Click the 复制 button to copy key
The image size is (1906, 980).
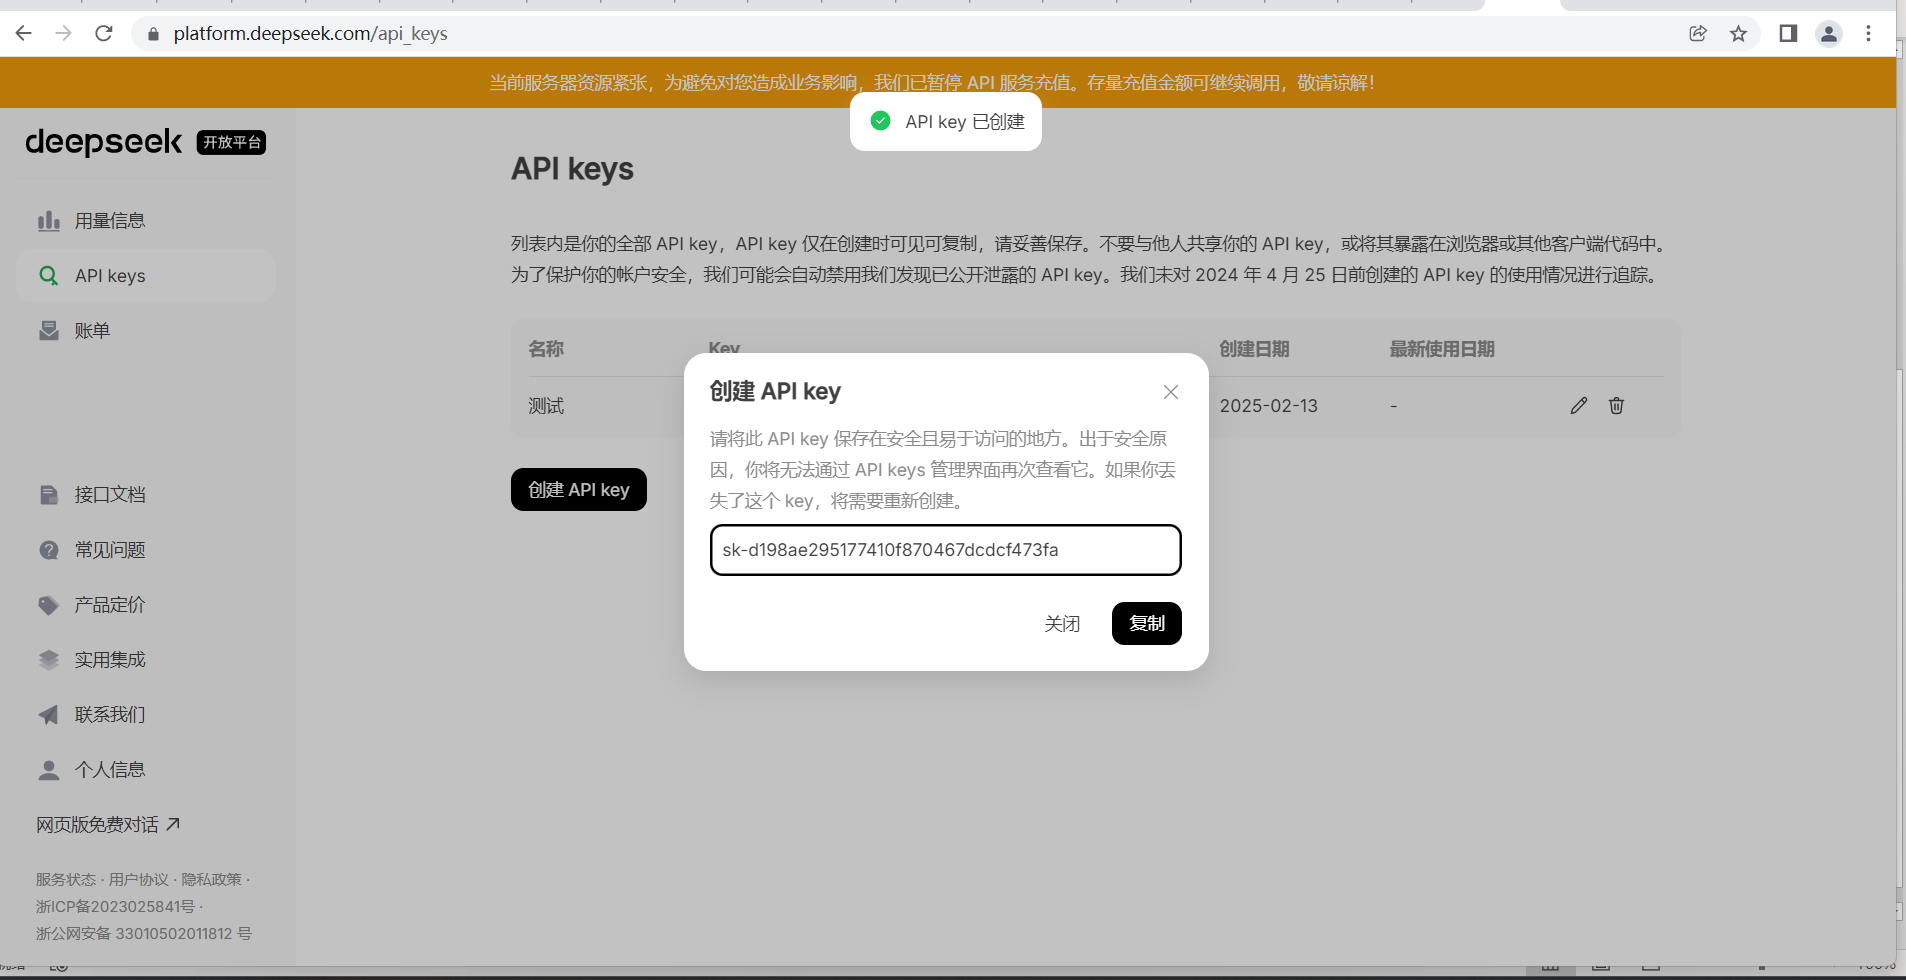click(x=1147, y=624)
